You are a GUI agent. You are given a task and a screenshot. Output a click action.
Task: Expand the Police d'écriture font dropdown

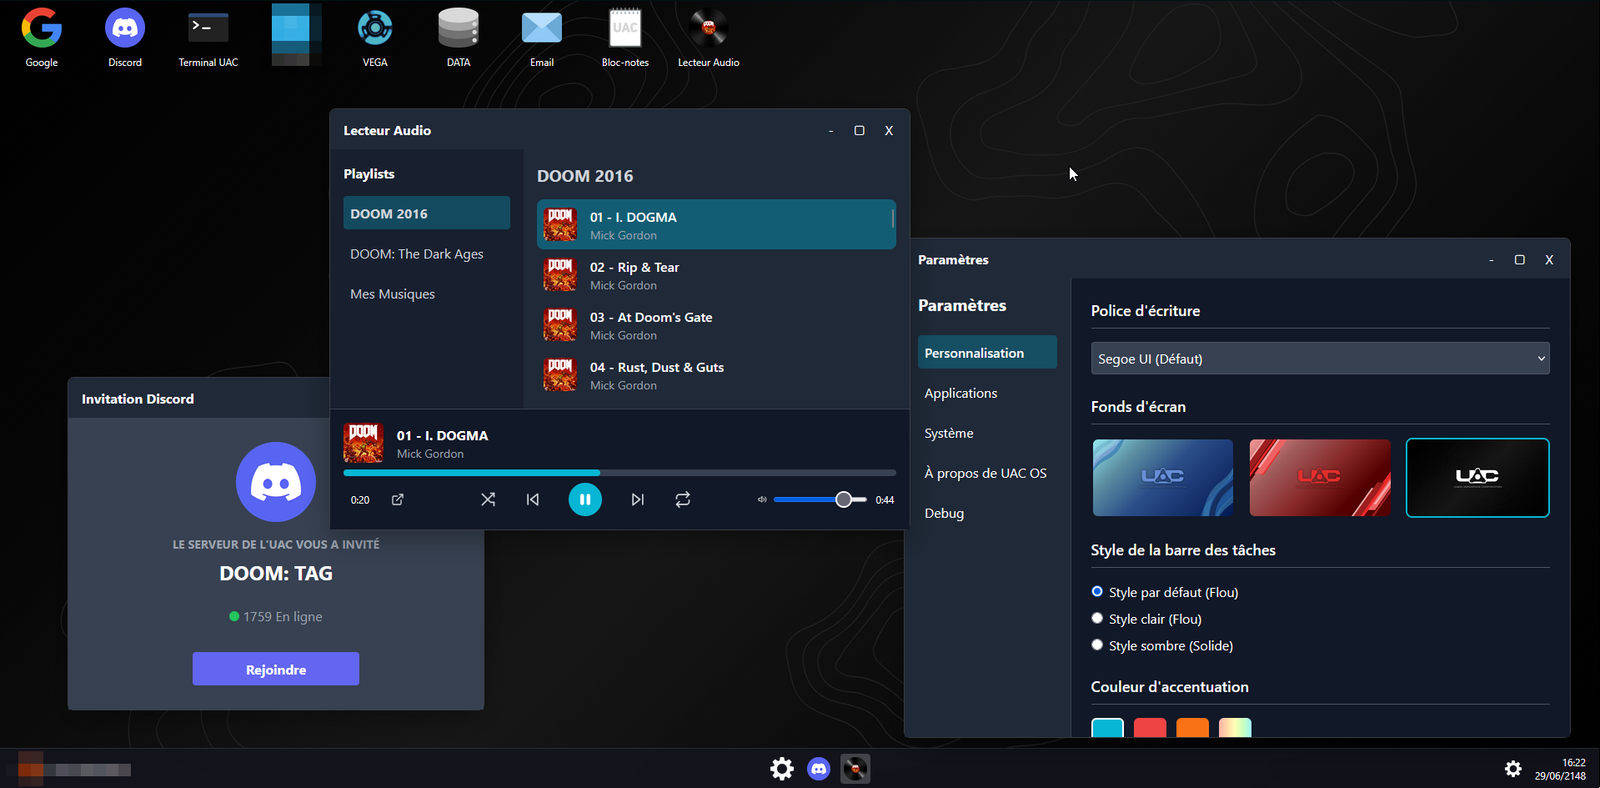point(1319,359)
